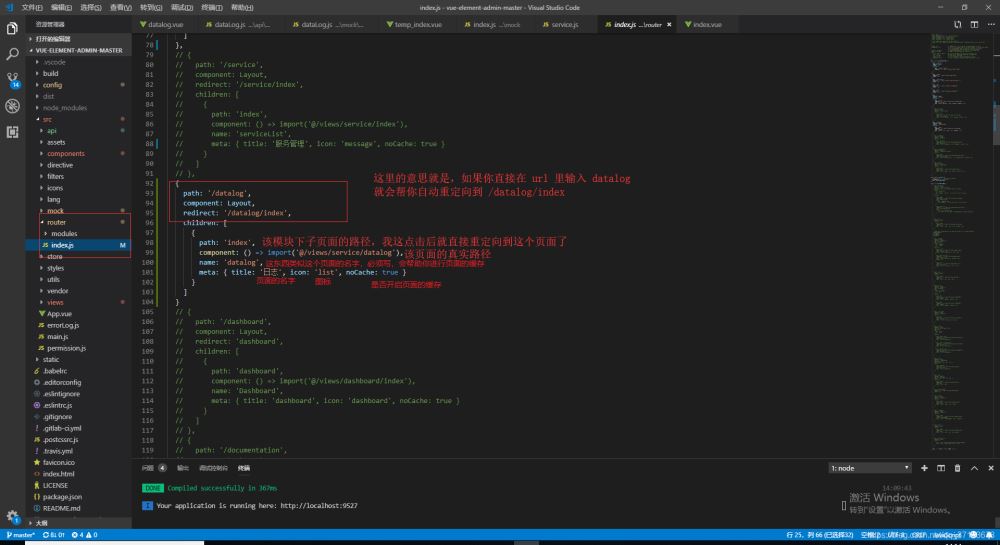
Task: Open the Explorer view in activity bar
Action: coord(12,29)
